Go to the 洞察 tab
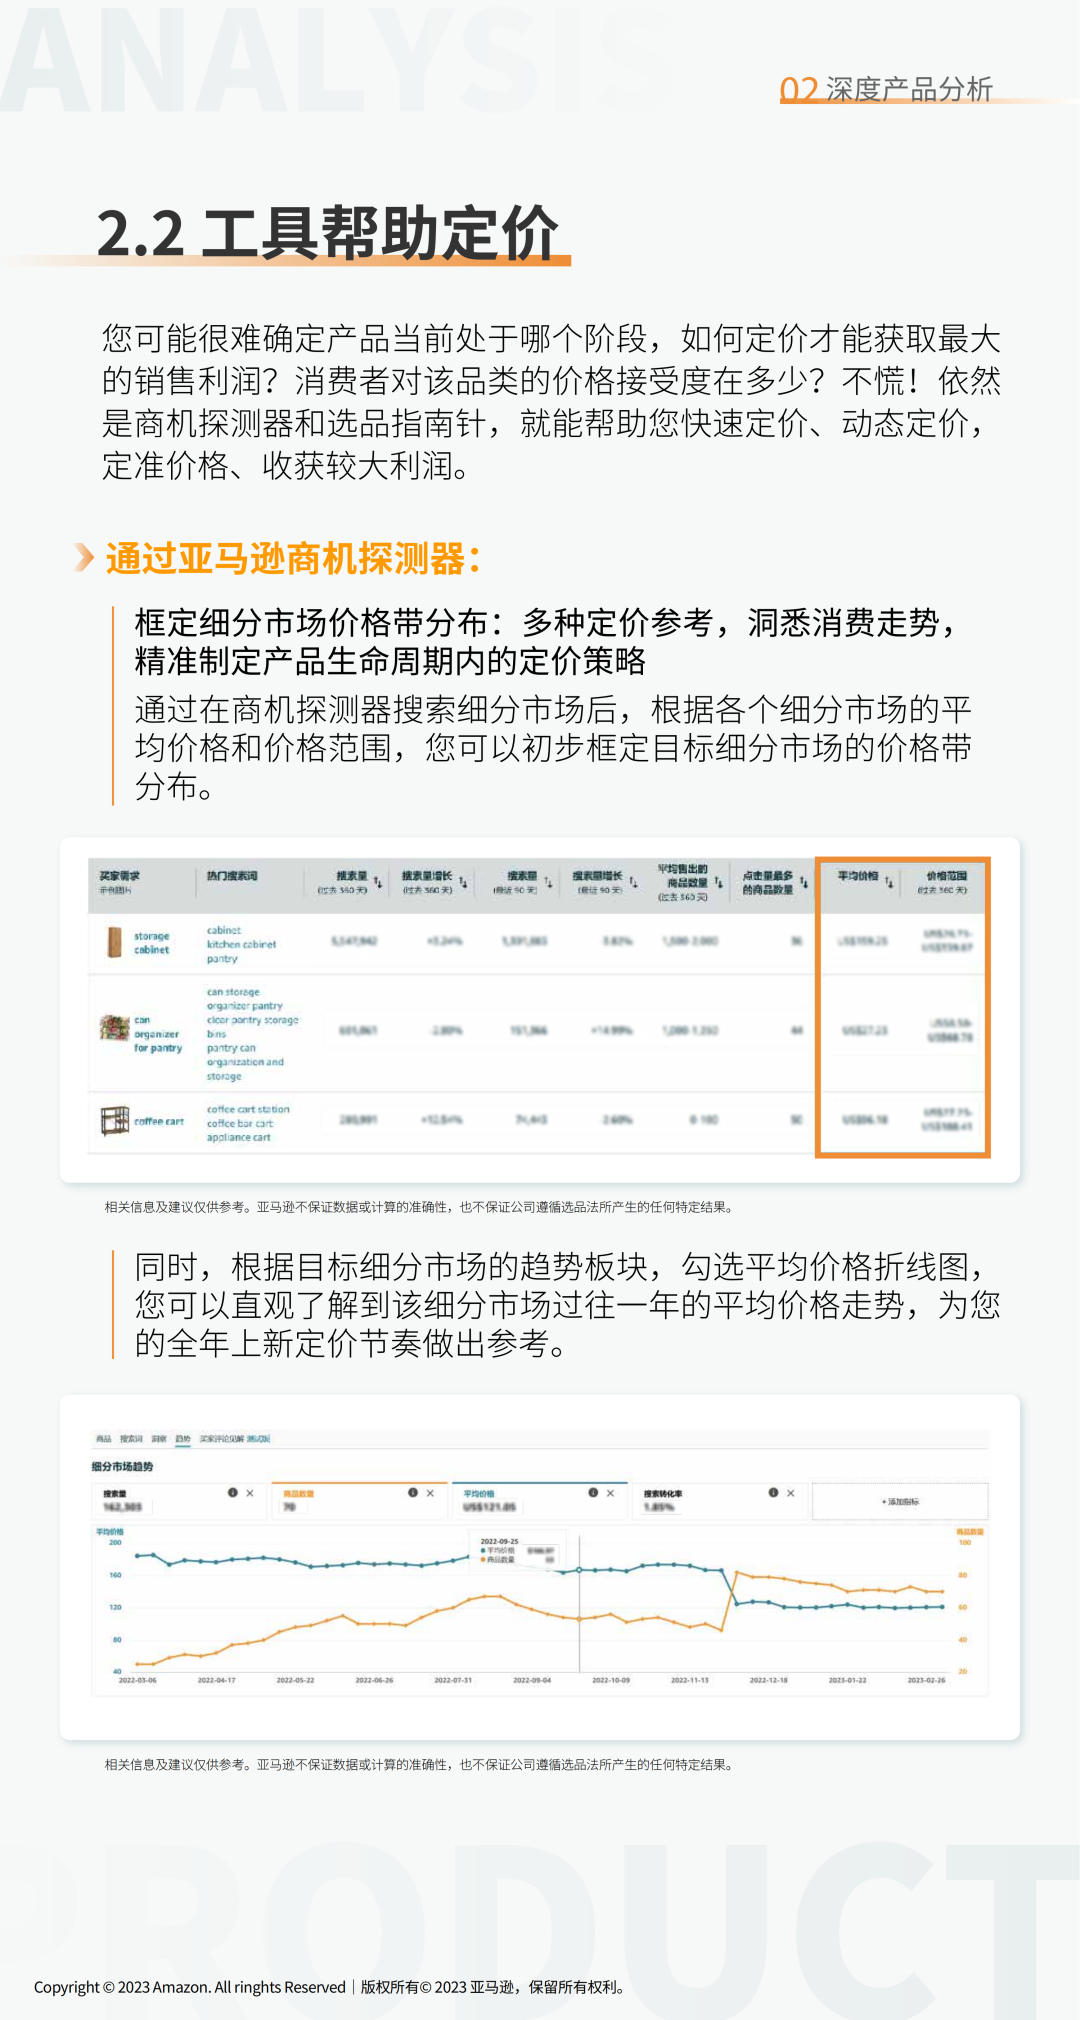 pyautogui.click(x=159, y=1439)
